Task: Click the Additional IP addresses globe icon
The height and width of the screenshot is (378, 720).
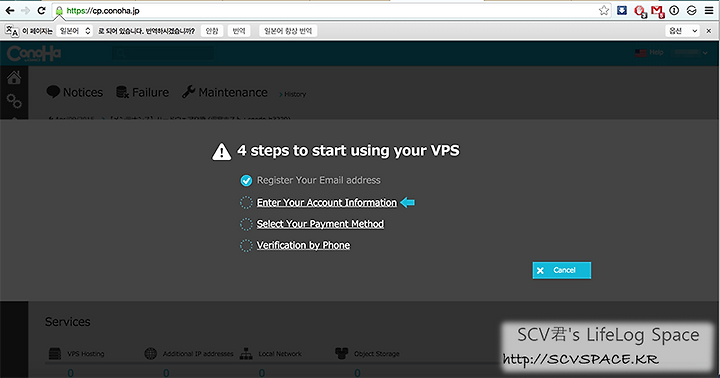Action: 150,354
